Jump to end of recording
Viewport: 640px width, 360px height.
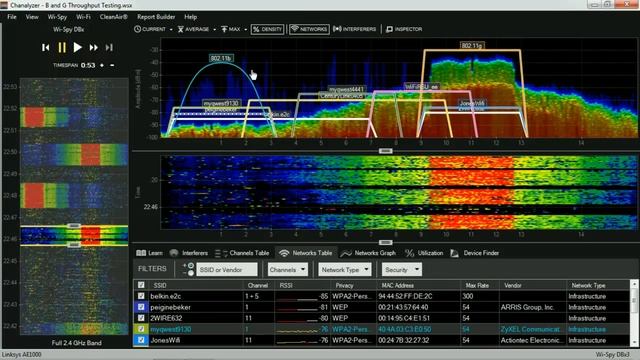(x=109, y=48)
